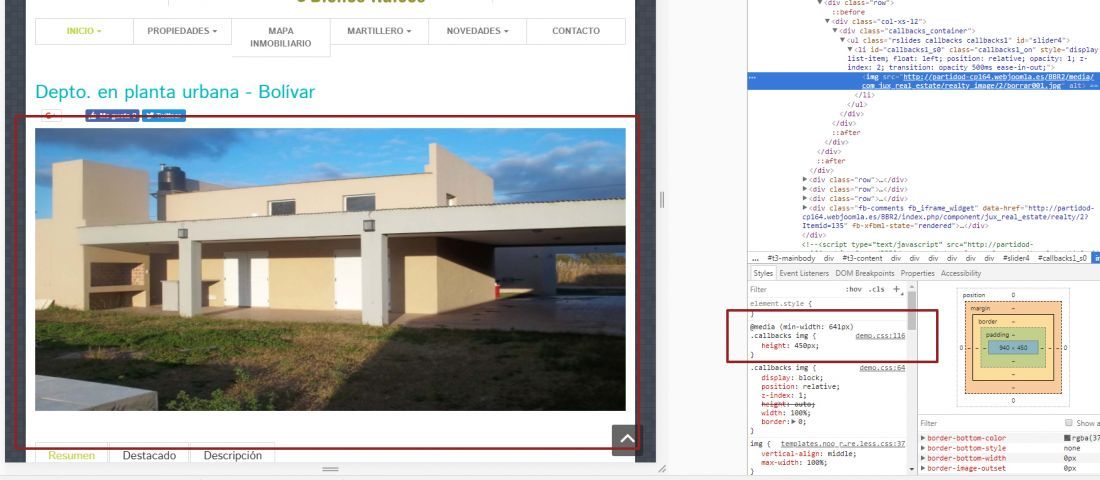
Task: Click the z-index: 1 declaration
Action: (784, 395)
